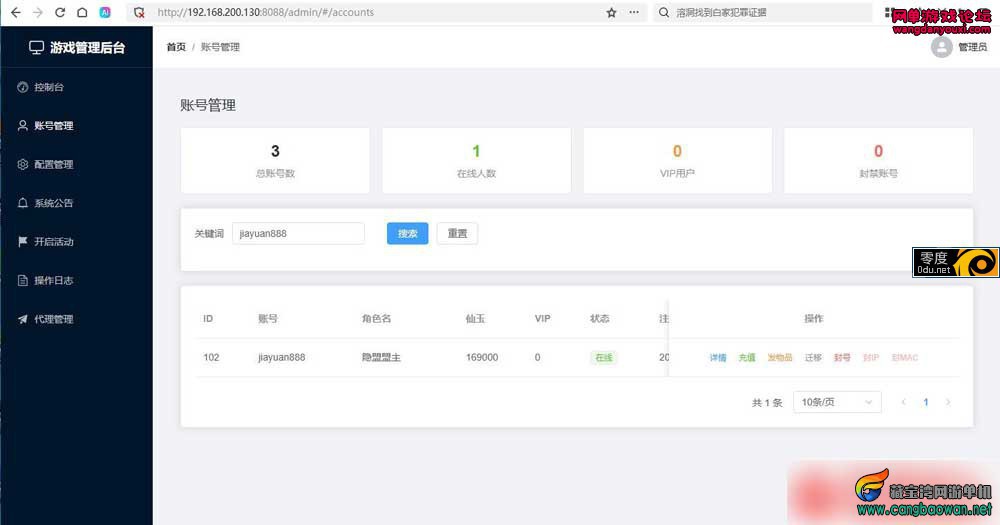Click the 总账号数 stat card showing 3
Image resolution: width=1000 pixels, height=525 pixels.
(275, 161)
